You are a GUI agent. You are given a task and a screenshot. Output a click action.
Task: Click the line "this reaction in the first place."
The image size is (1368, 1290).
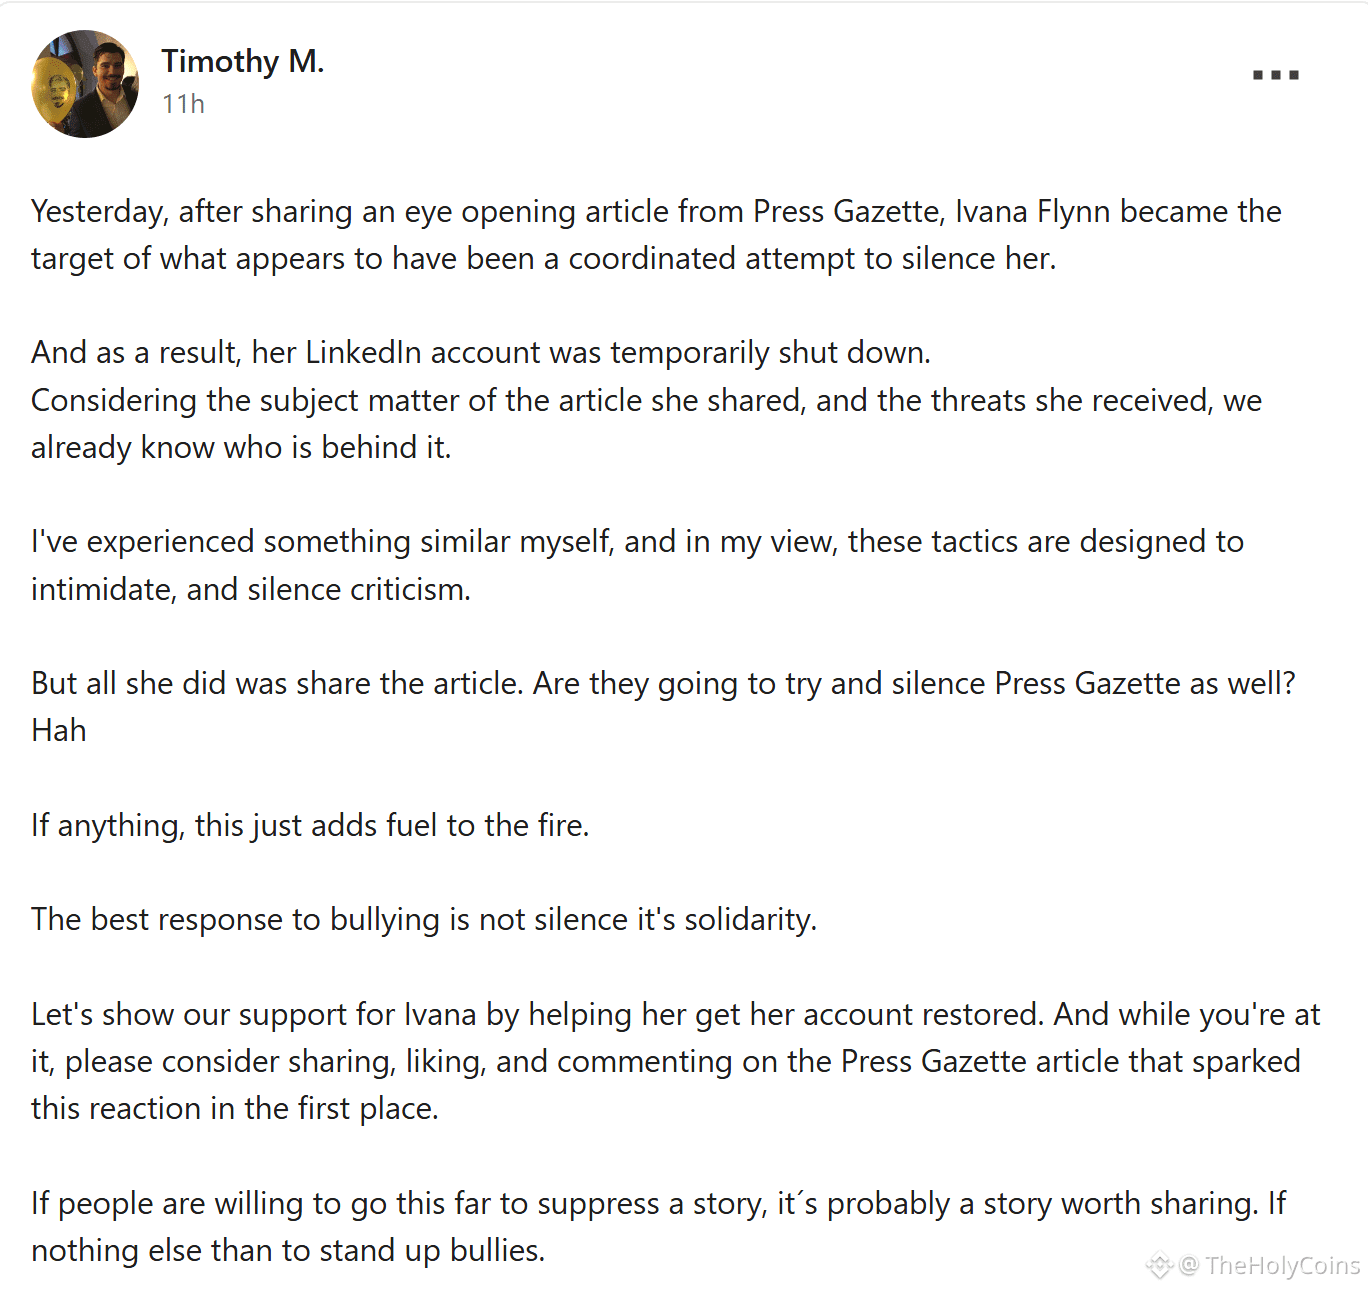pos(235,1109)
